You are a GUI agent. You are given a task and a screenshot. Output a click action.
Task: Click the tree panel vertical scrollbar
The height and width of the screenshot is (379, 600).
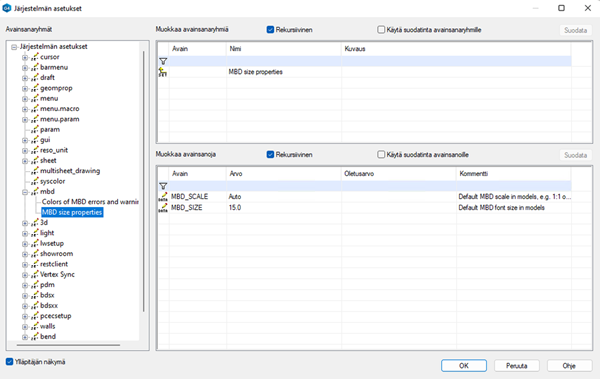(144, 181)
